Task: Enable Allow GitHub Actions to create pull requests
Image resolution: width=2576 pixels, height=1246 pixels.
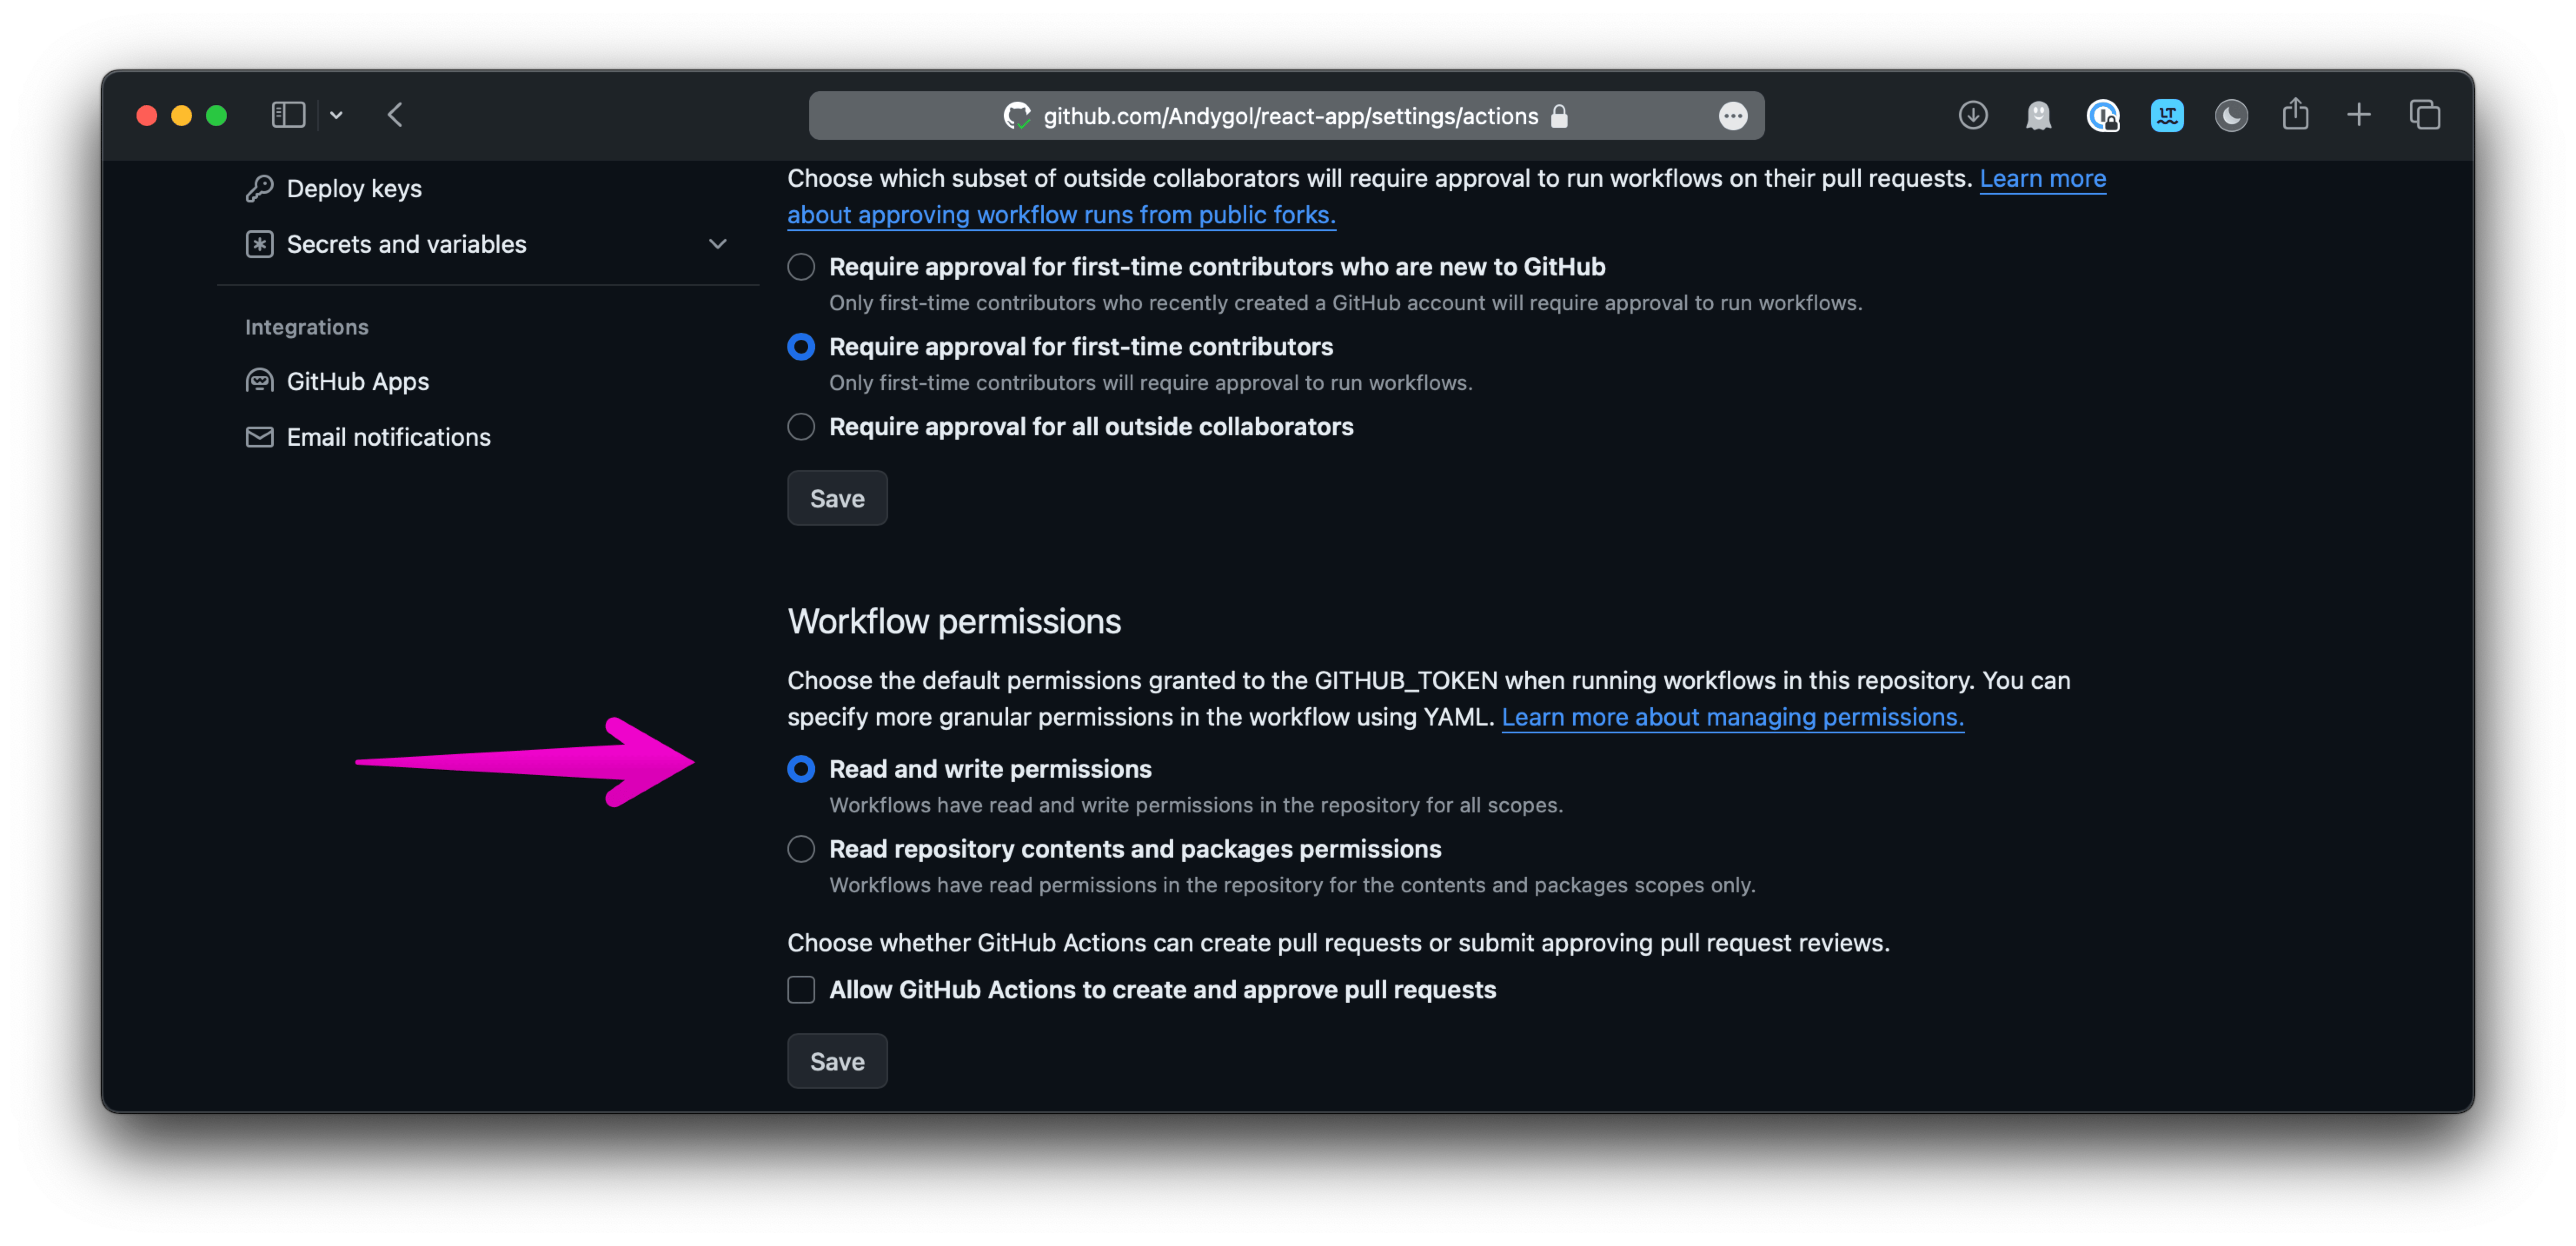Action: point(800,990)
